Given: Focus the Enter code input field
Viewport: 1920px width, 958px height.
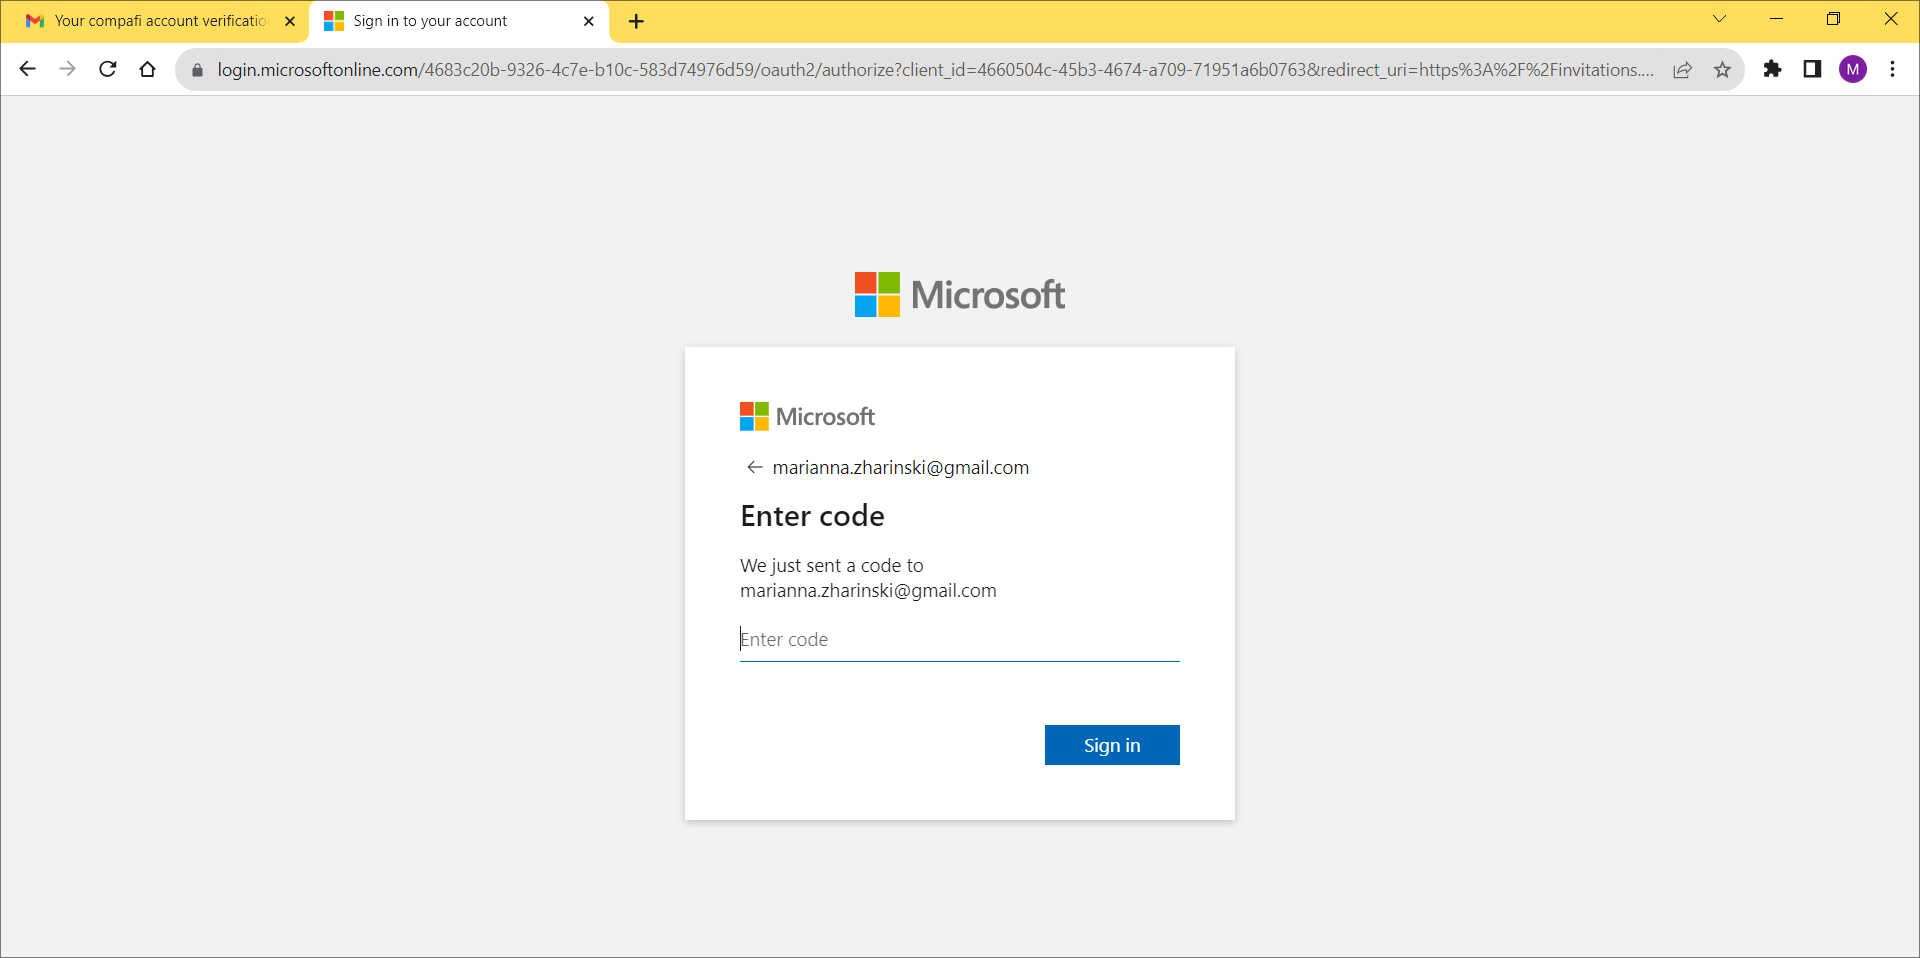Looking at the screenshot, I should (958, 640).
